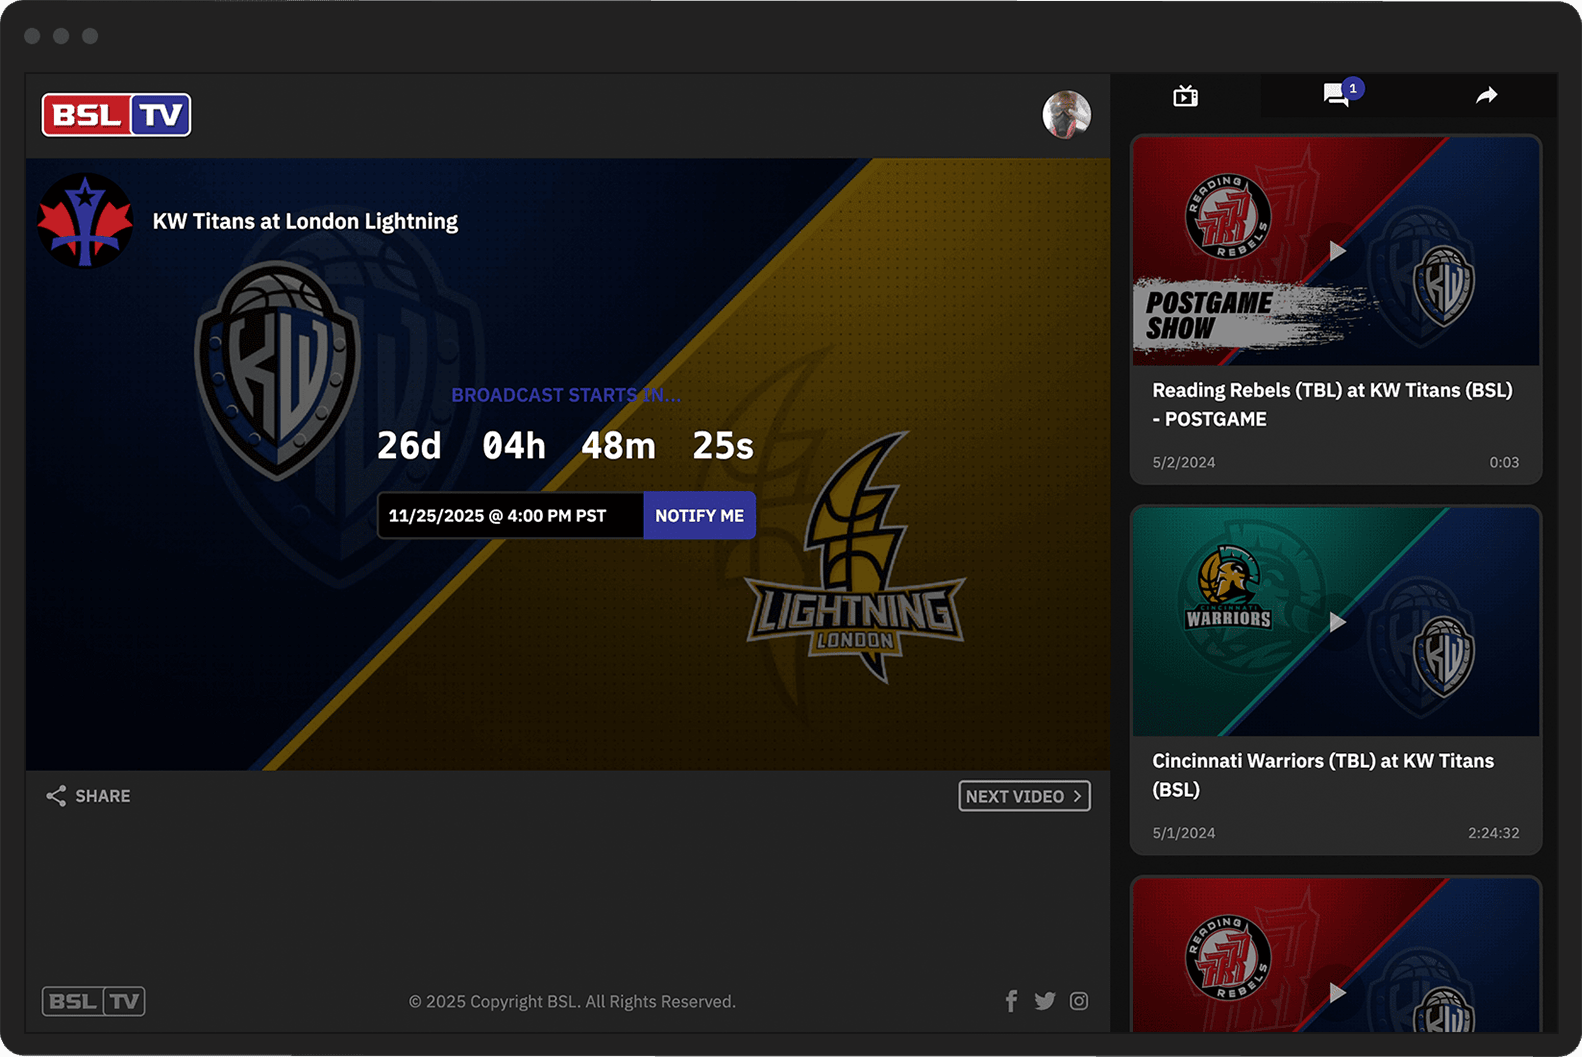Play the third Reading Rebels video thumbnail
Screen dimensions: 1582x1057
pos(1336,991)
